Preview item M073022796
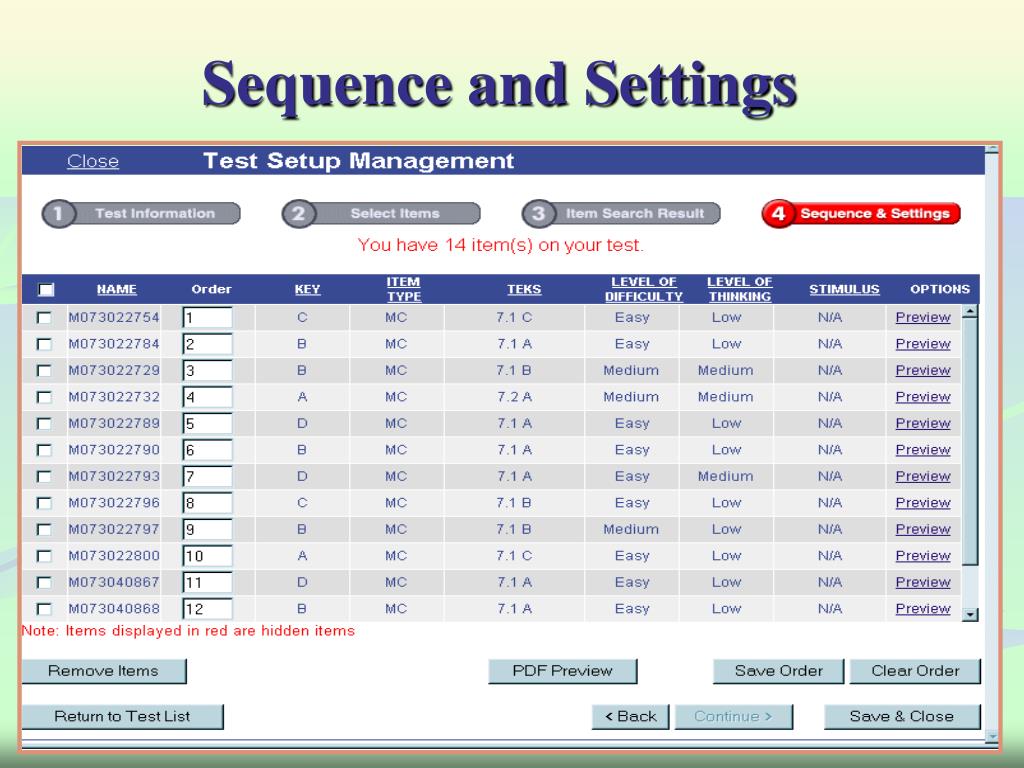This screenshot has height=768, width=1024. pos(923,502)
